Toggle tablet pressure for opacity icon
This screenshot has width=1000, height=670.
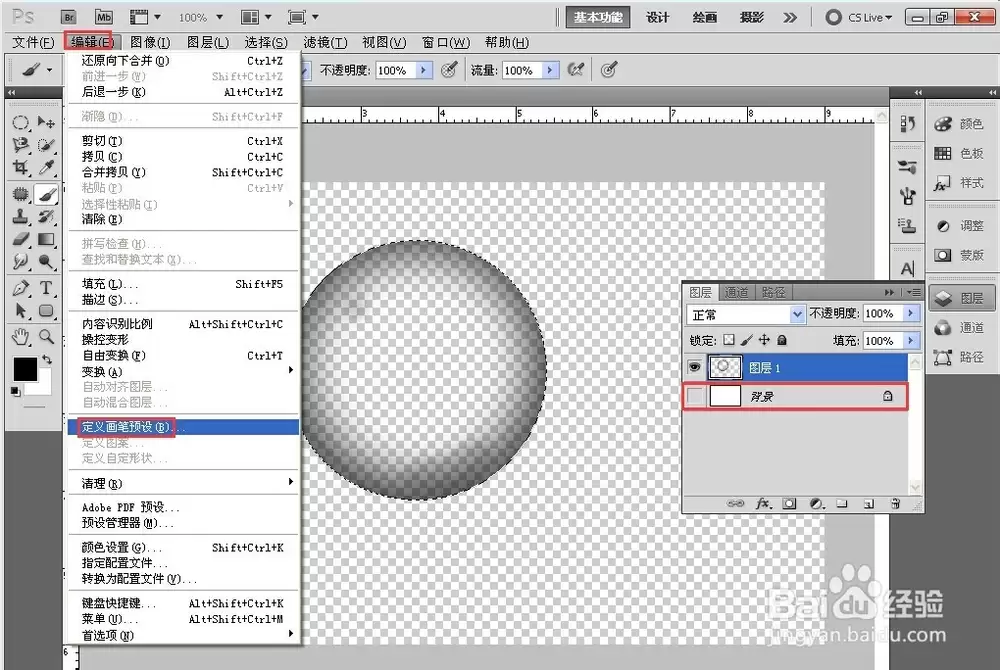[450, 69]
